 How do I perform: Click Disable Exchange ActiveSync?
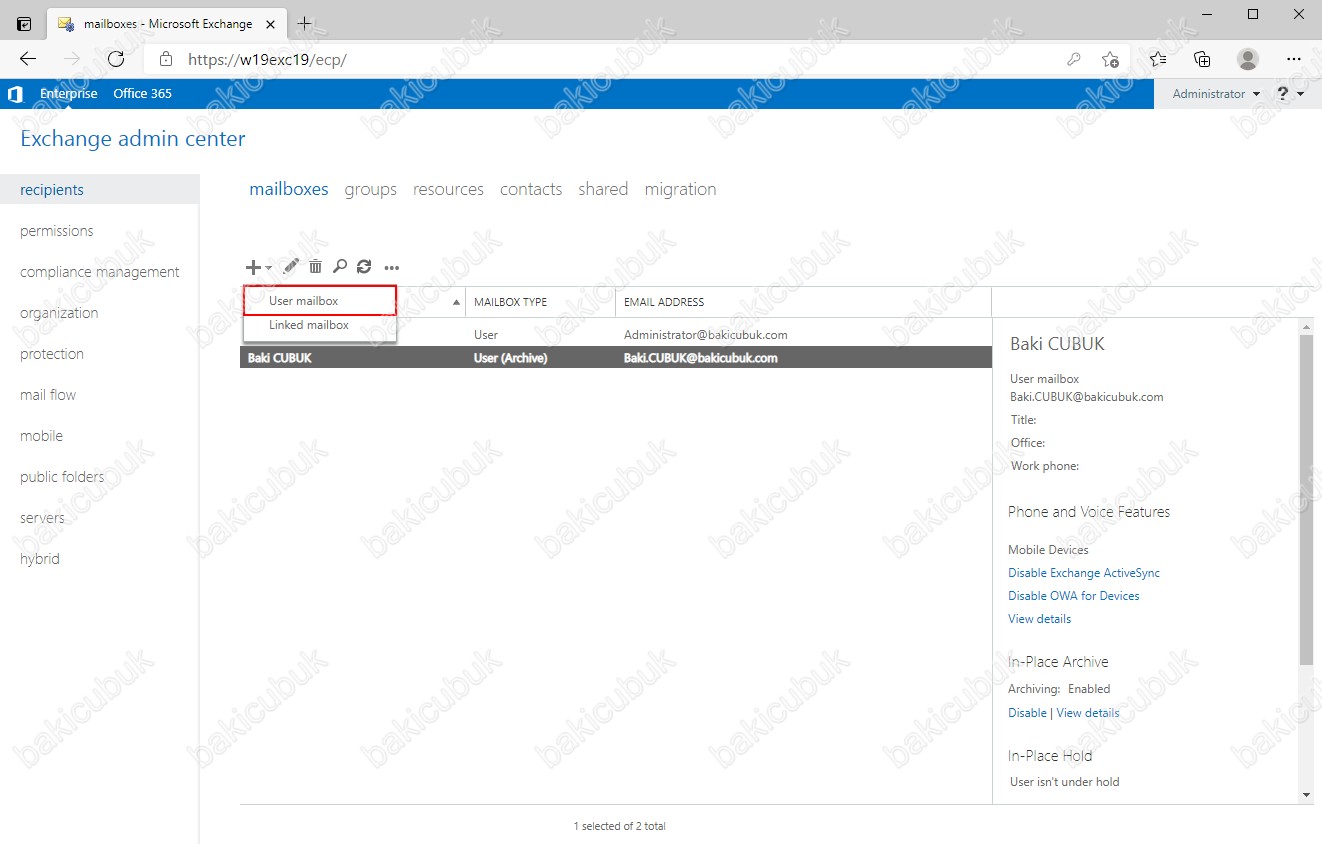click(1084, 573)
